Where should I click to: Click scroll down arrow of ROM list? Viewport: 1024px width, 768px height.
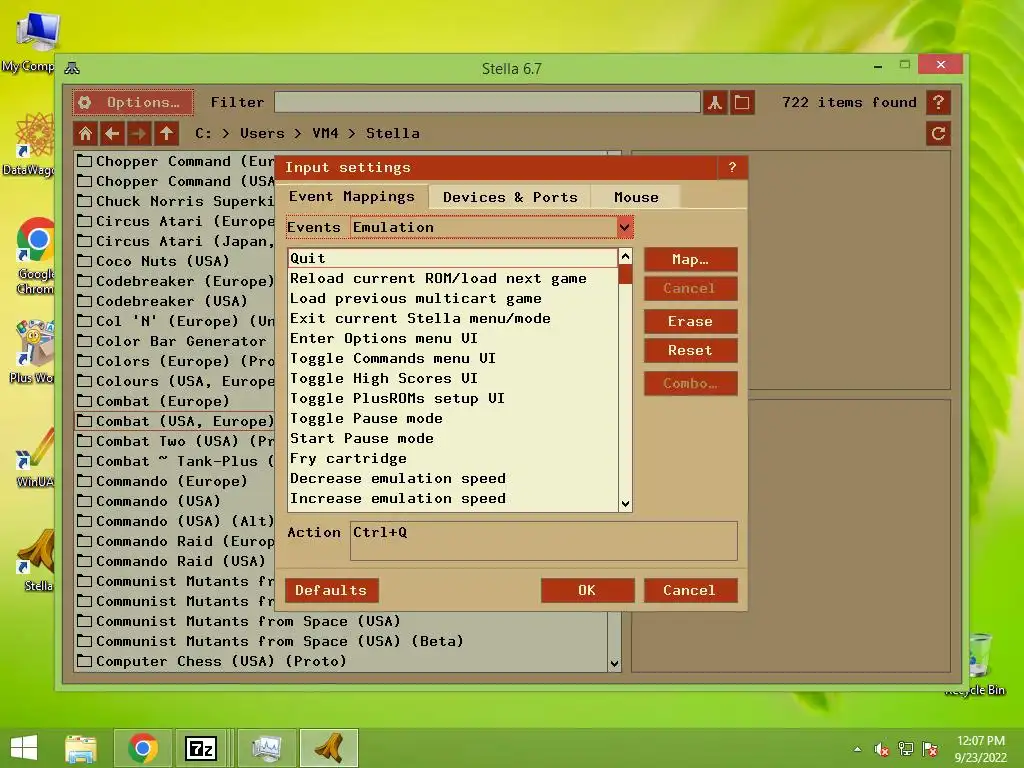[614, 664]
